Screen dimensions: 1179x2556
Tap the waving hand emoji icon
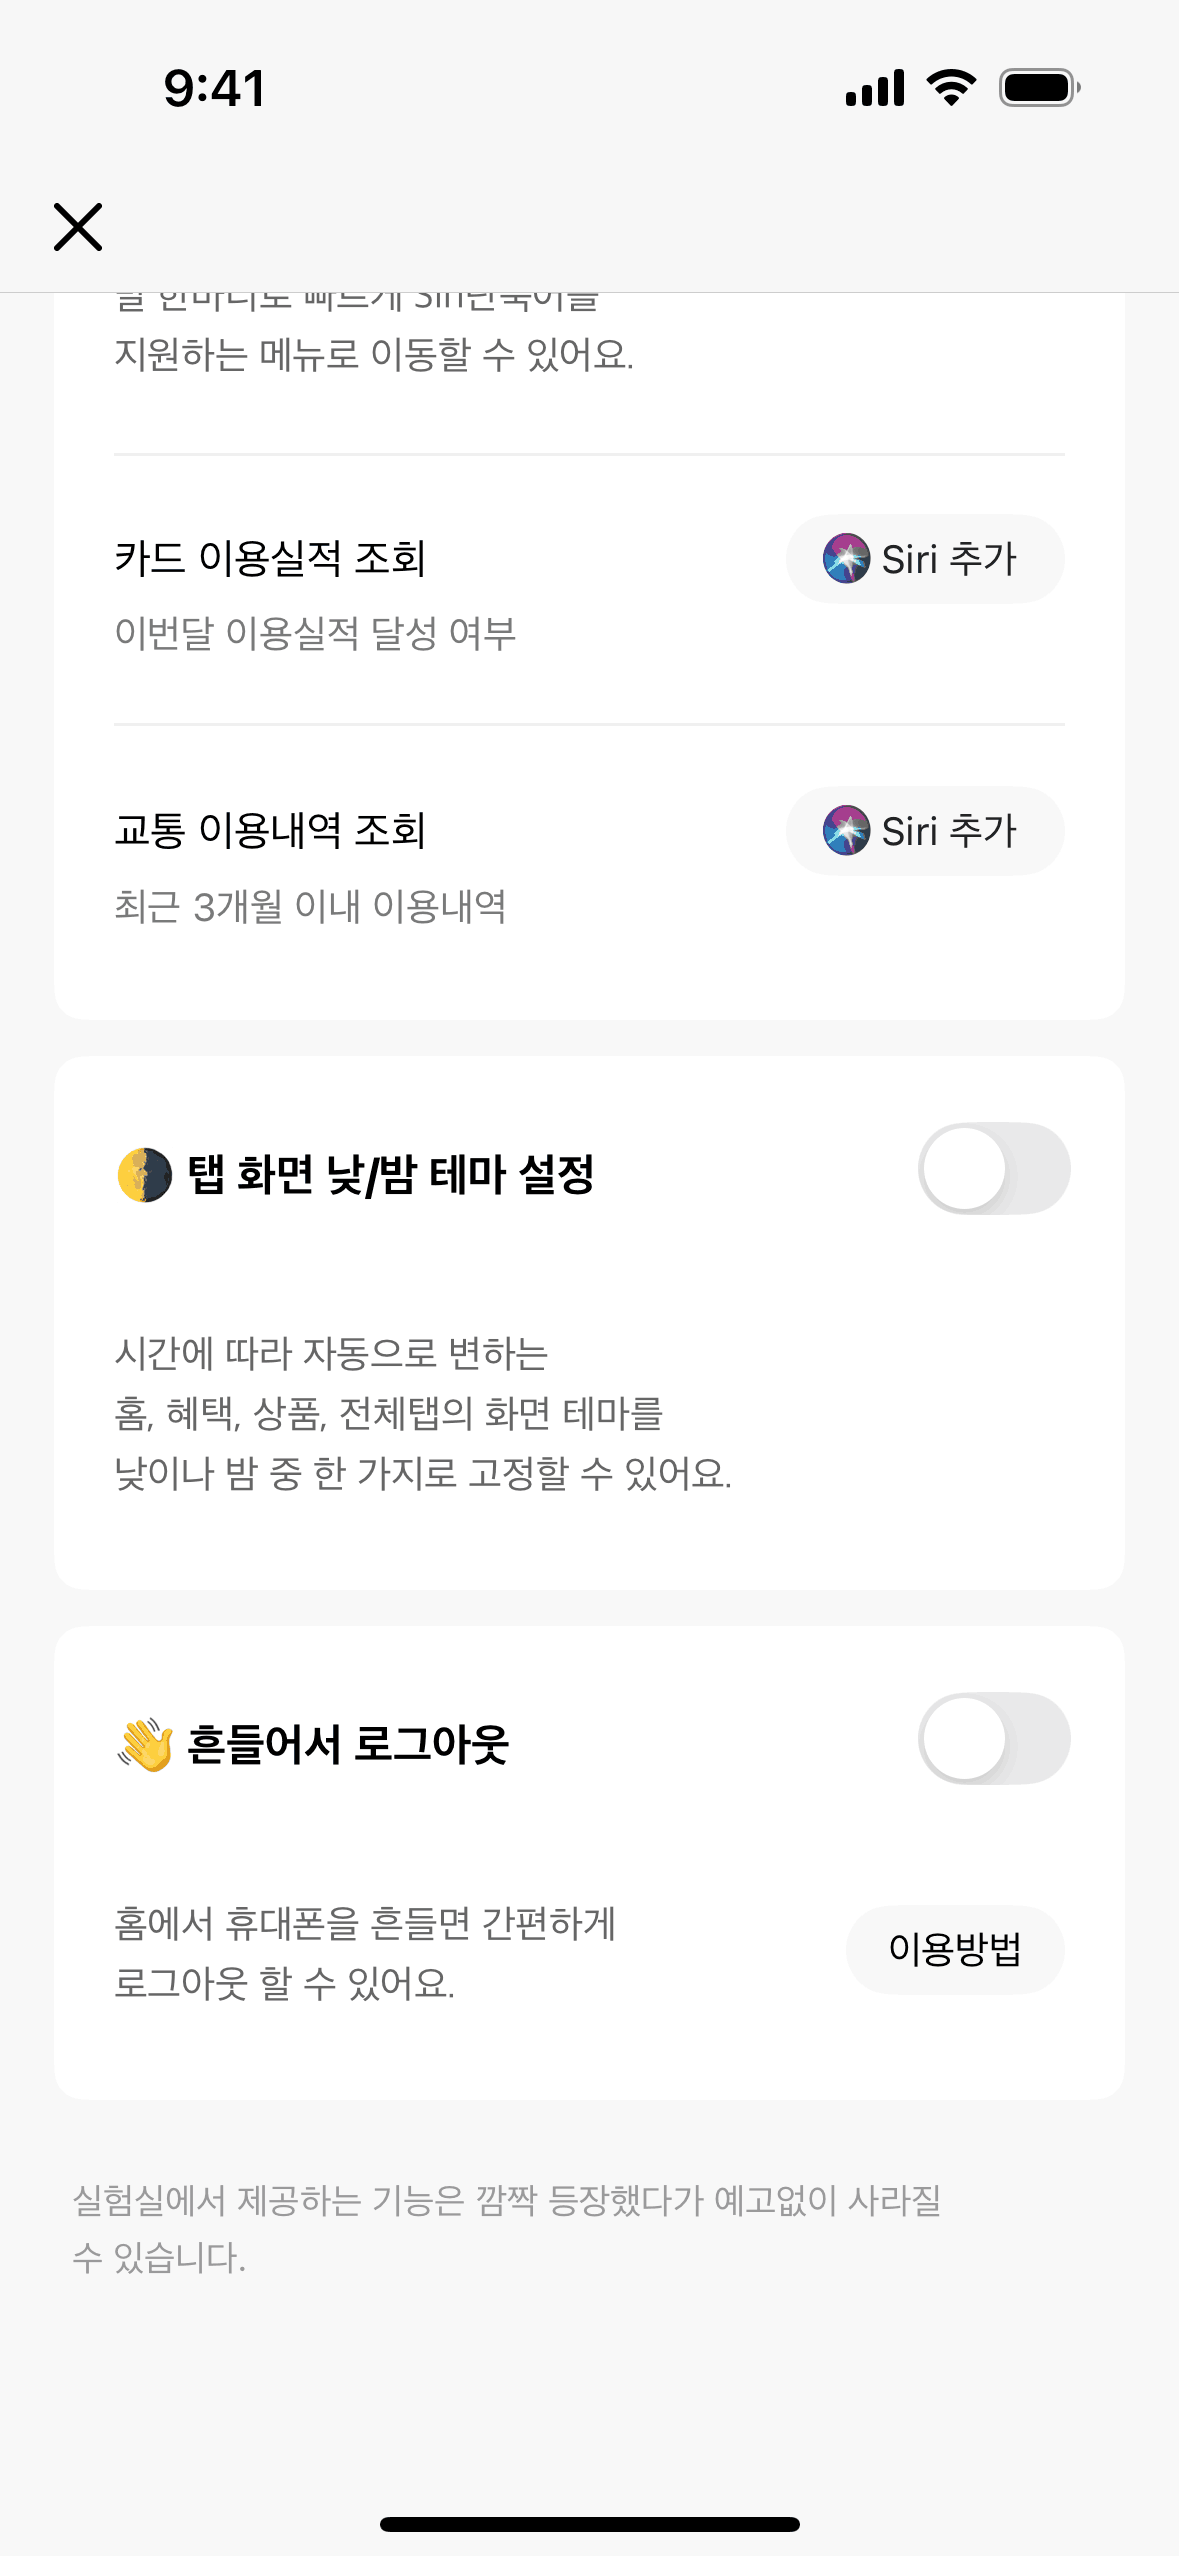[x=145, y=1744]
